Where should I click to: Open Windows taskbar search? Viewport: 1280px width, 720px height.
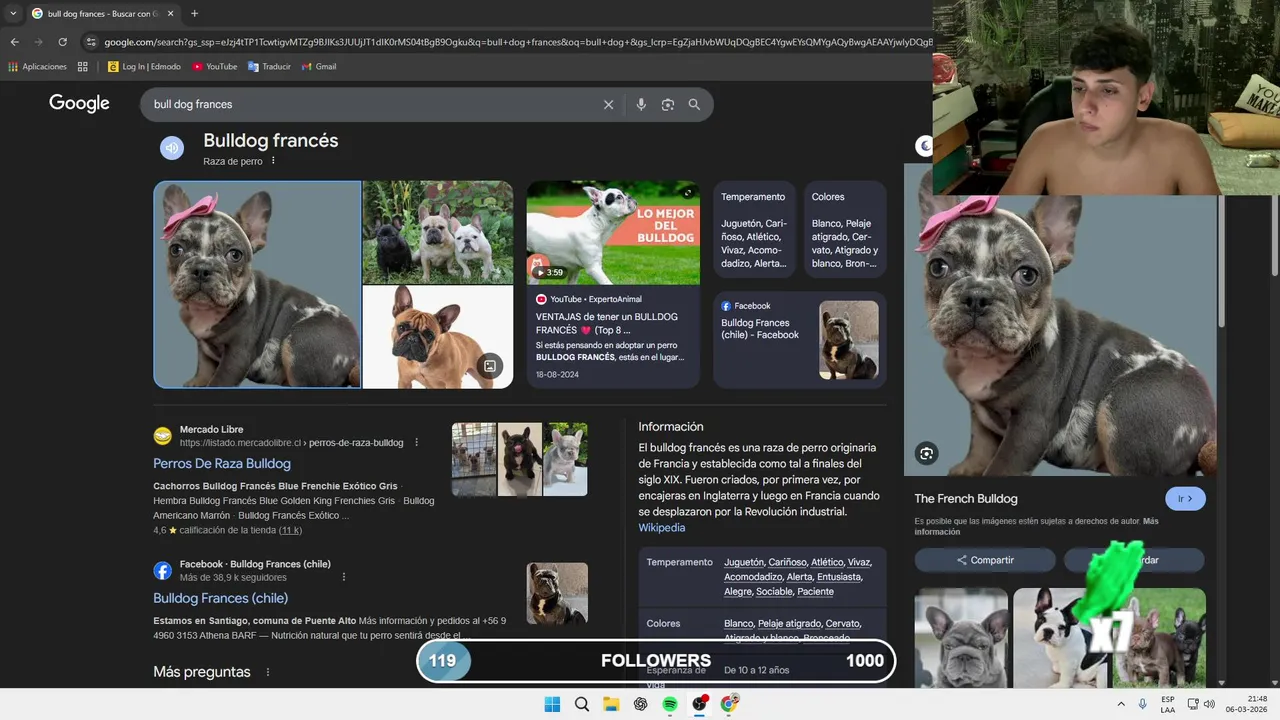[582, 704]
